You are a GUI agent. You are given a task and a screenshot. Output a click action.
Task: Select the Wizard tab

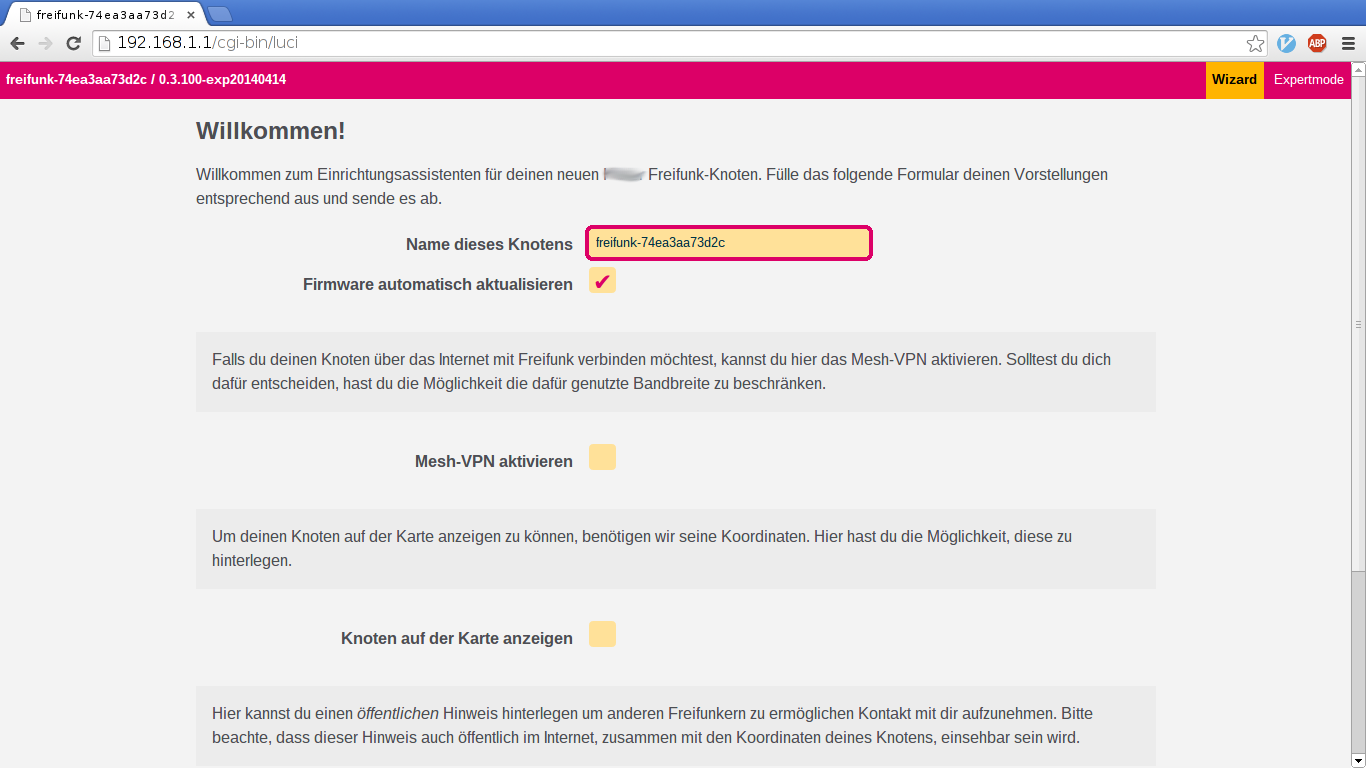tap(1234, 80)
